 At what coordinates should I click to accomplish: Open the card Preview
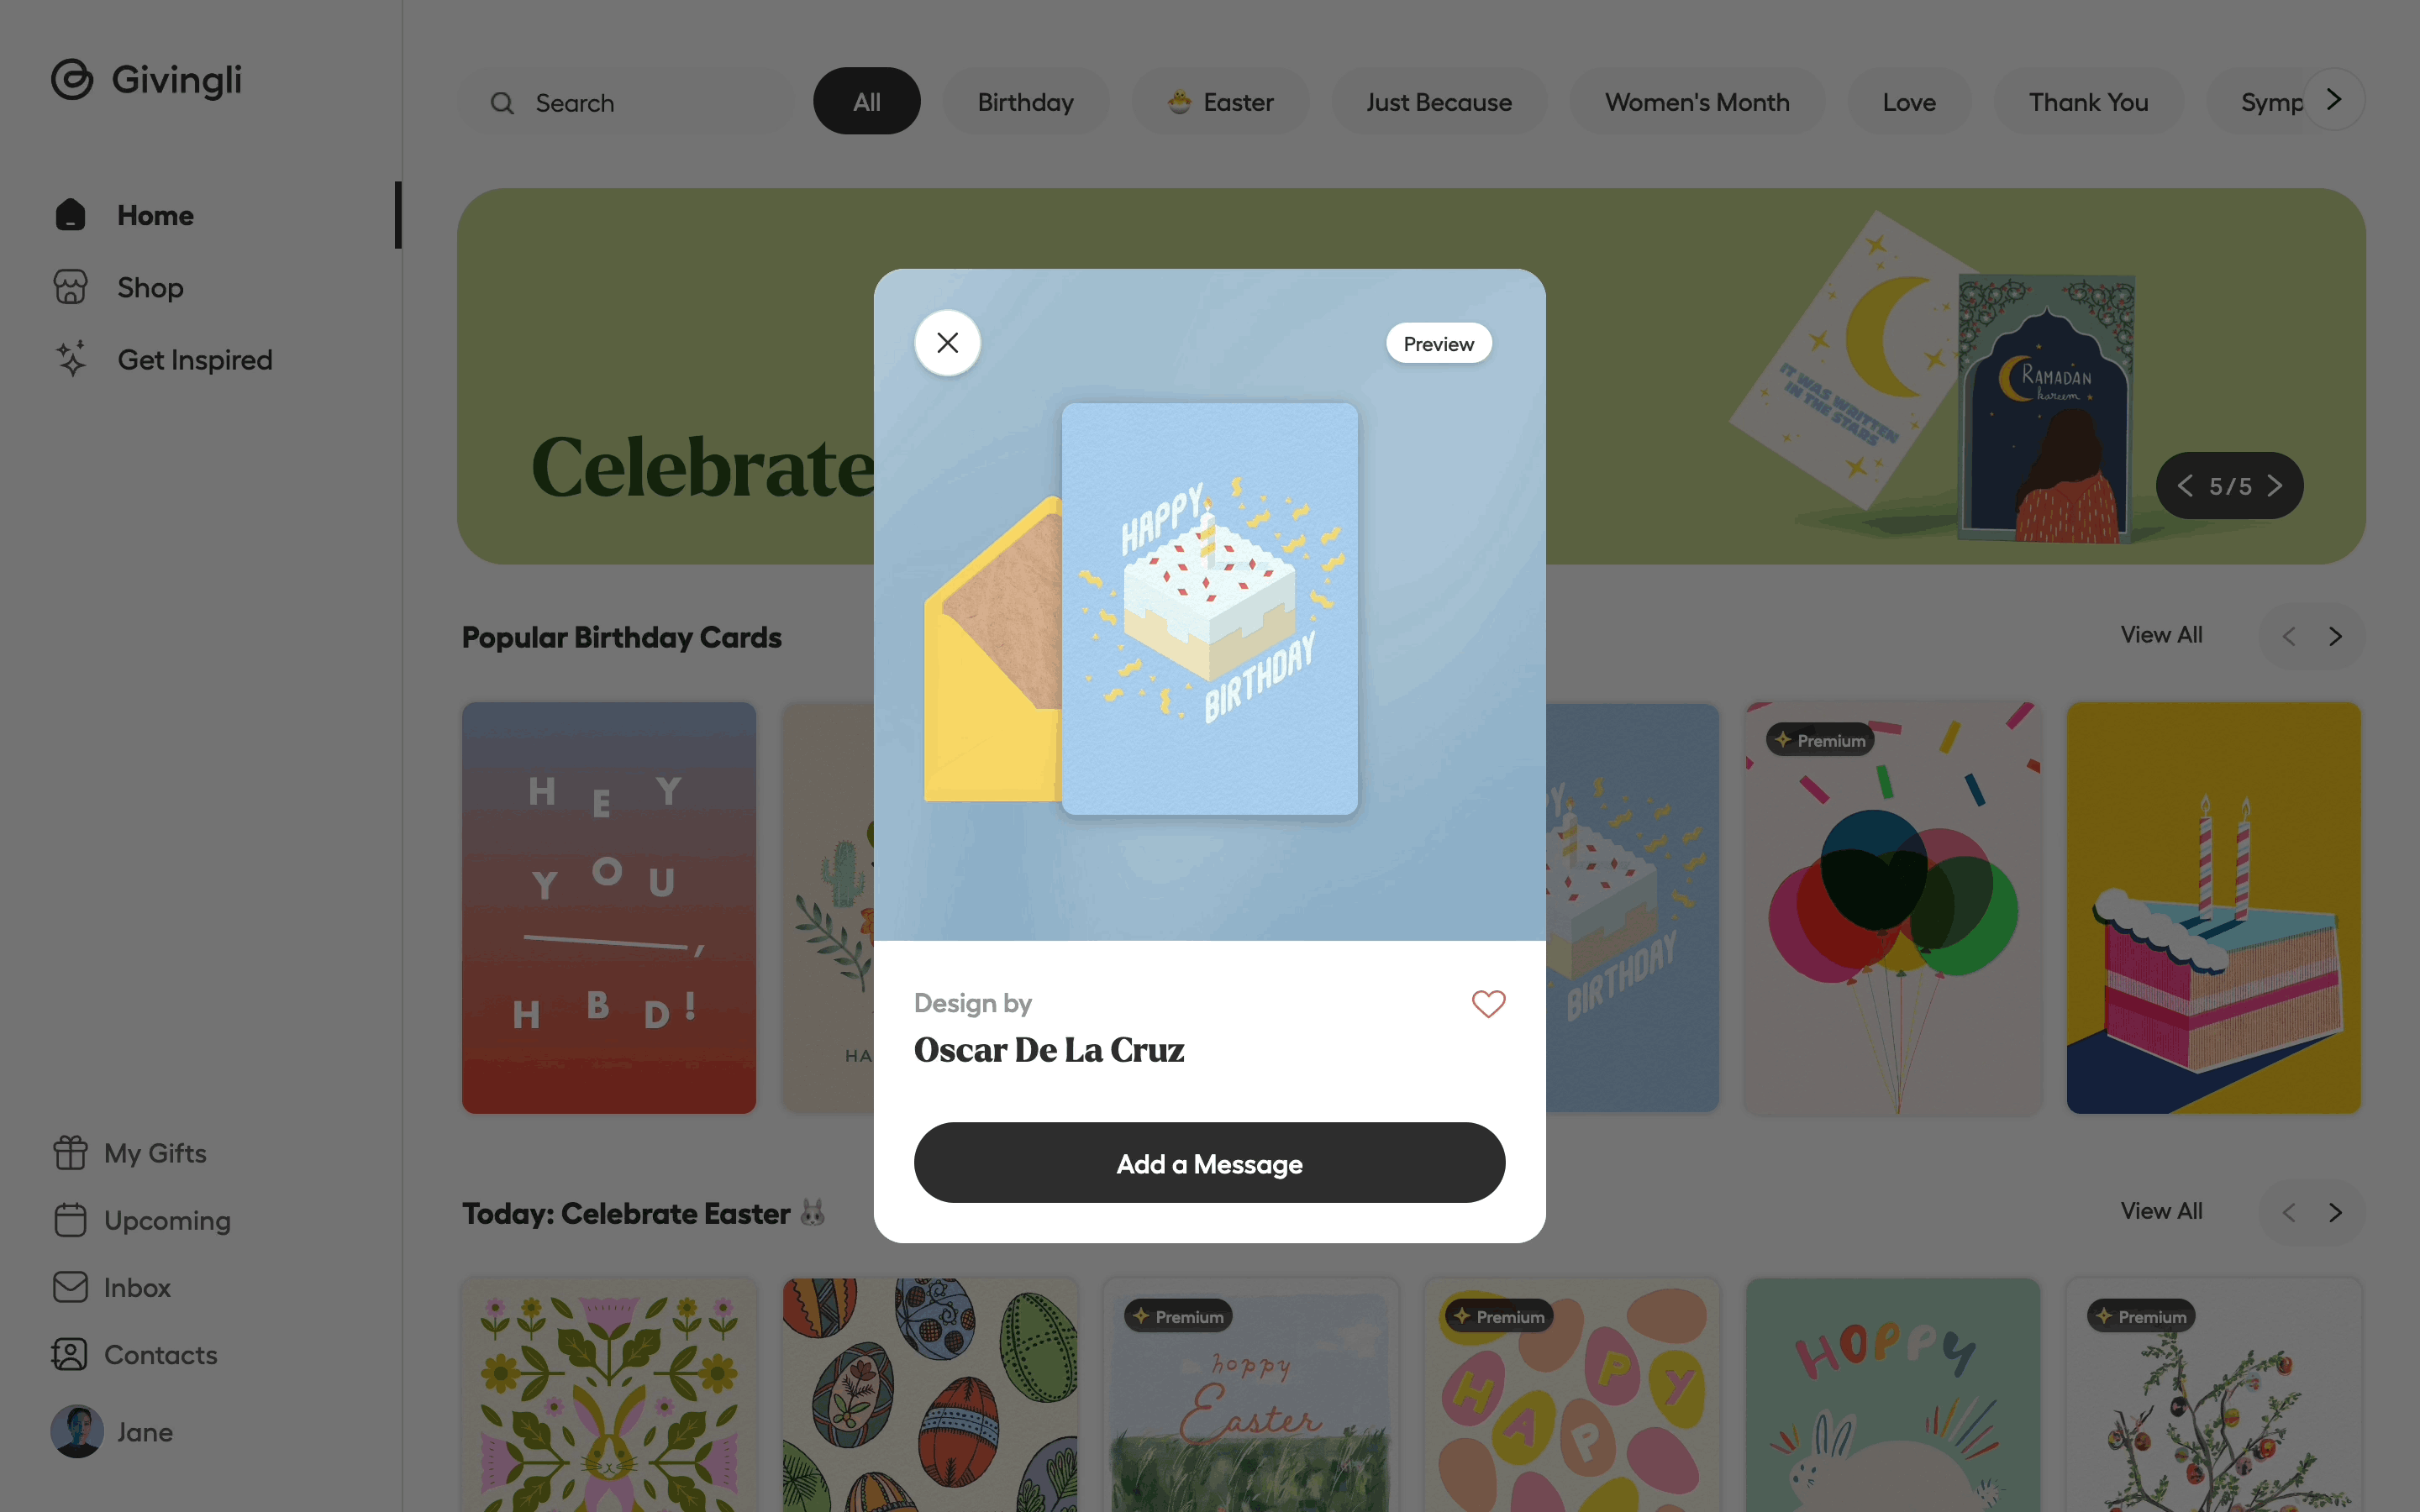pyautogui.click(x=1438, y=344)
